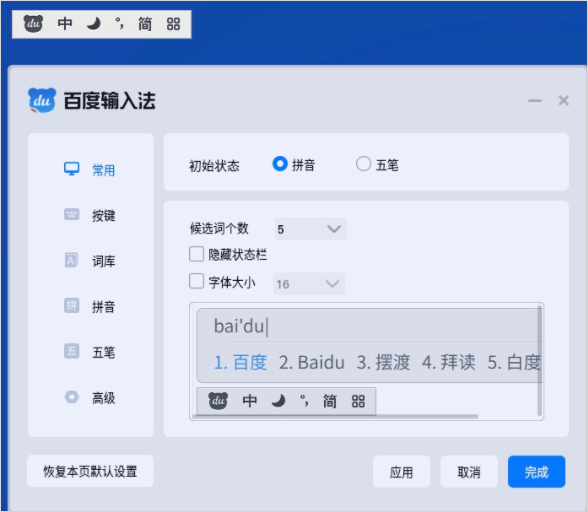Click the hexagon icon beside 高级
This screenshot has height=512, width=588.
[x=72, y=397]
